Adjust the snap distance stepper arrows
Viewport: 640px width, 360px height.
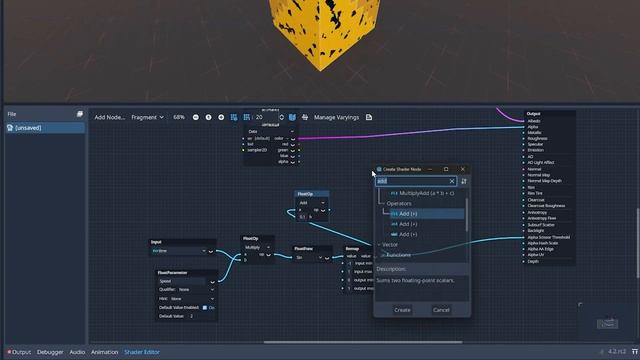pos(281,117)
